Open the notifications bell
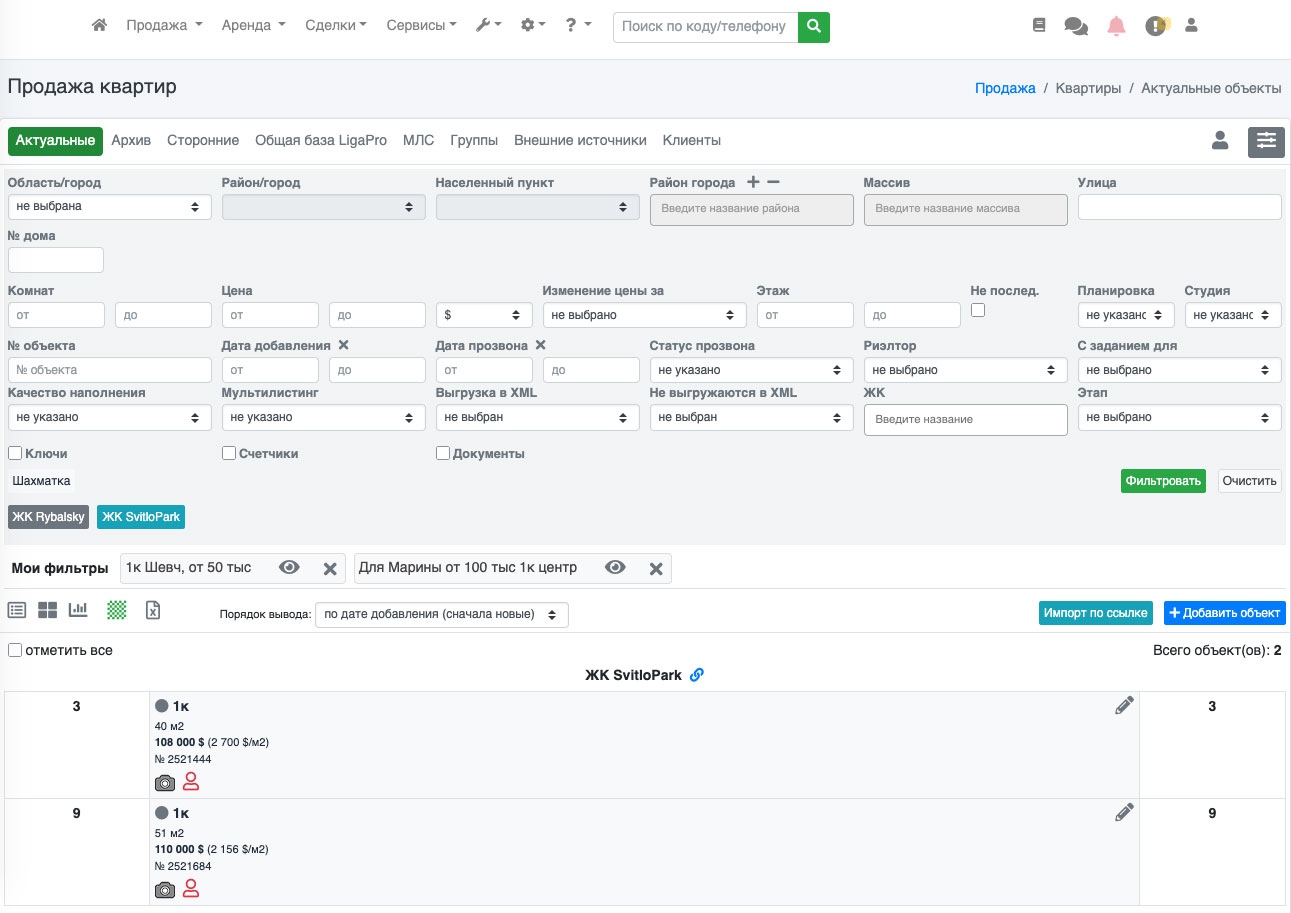This screenshot has height=913, width=1291. (x=1116, y=26)
